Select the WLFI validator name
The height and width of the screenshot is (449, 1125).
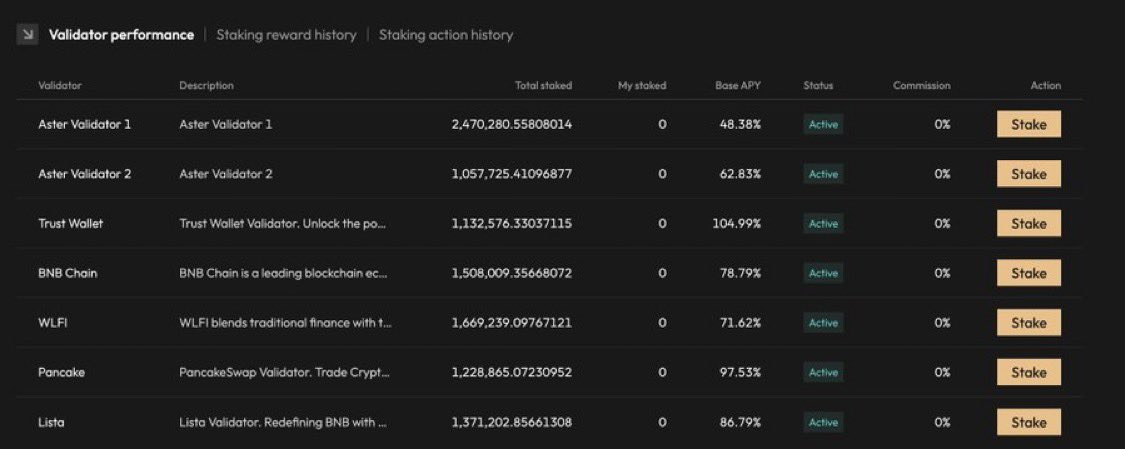53,323
